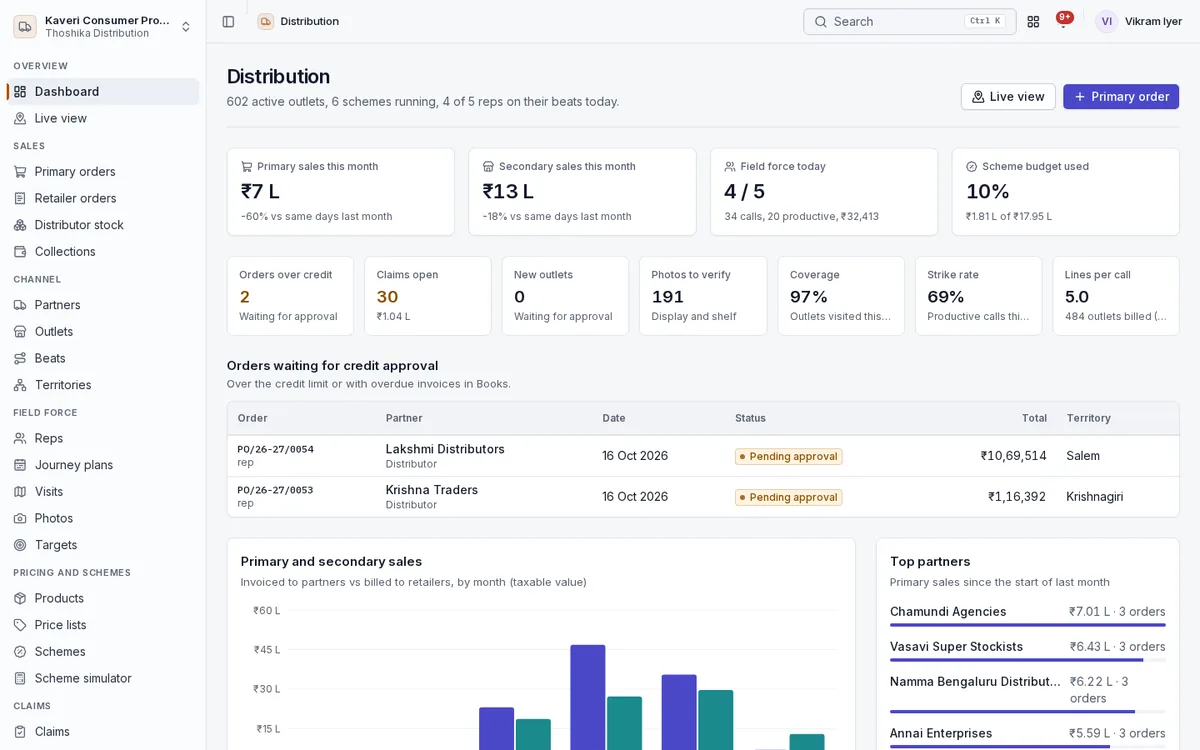The image size is (1200, 750).
Task: Click the Photos sidebar icon
Action: [x=20, y=518]
